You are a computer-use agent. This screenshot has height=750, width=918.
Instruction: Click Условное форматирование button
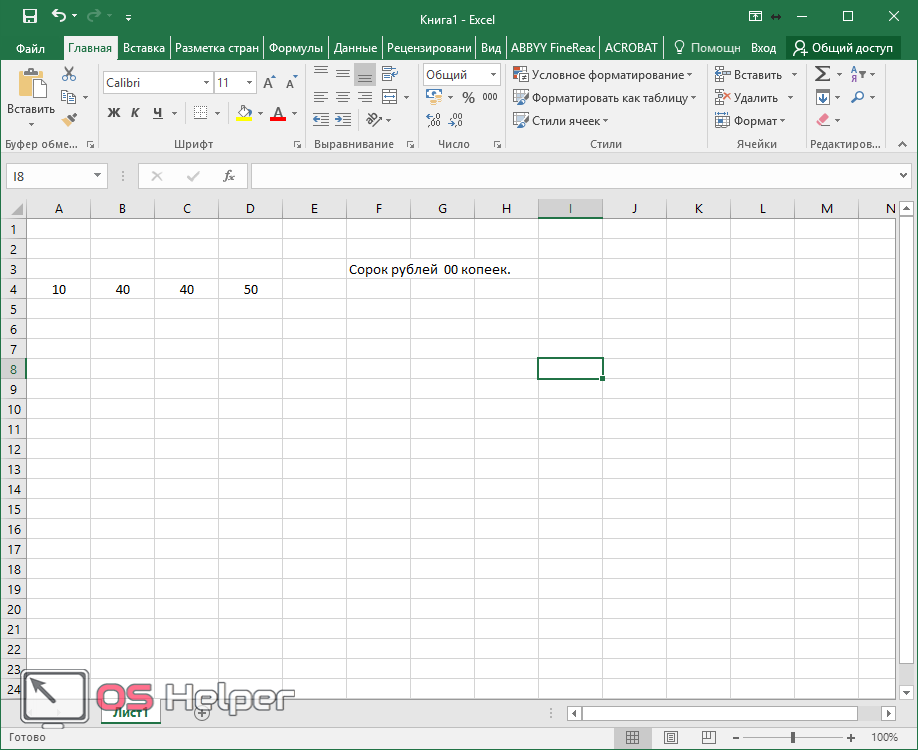tap(602, 75)
